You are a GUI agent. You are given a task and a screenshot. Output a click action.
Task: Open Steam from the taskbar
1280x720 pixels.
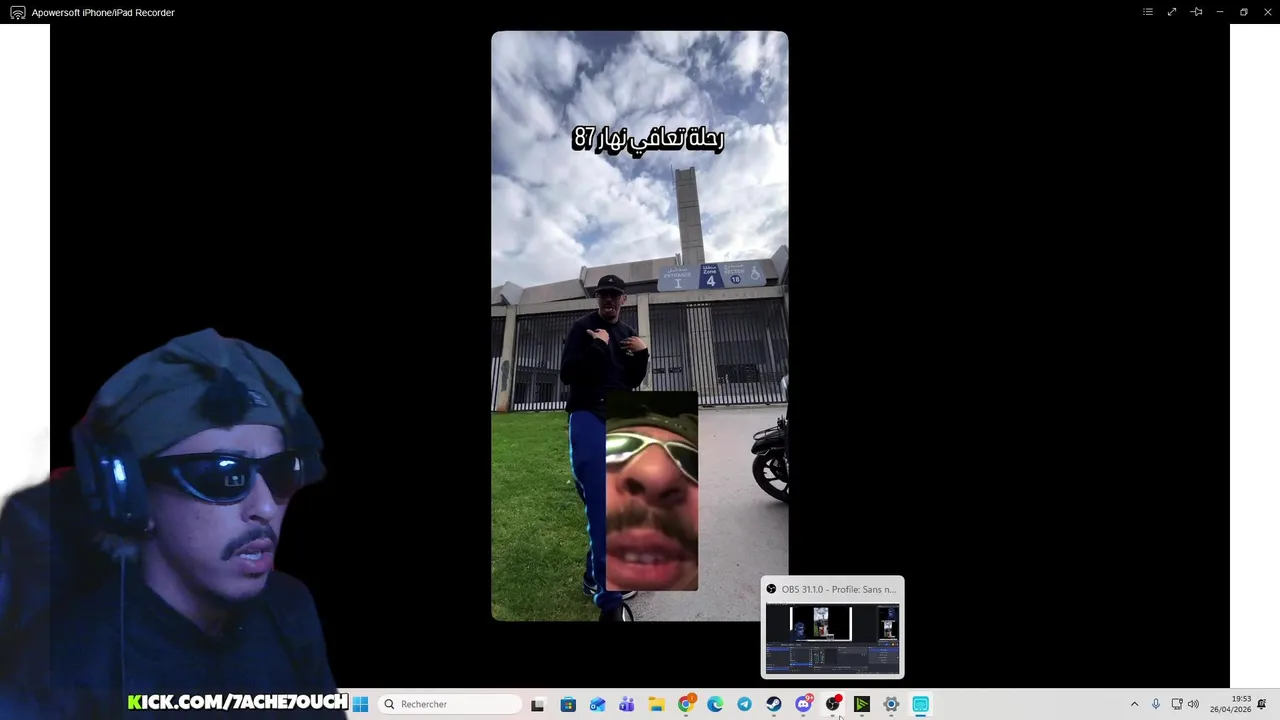[x=774, y=704]
